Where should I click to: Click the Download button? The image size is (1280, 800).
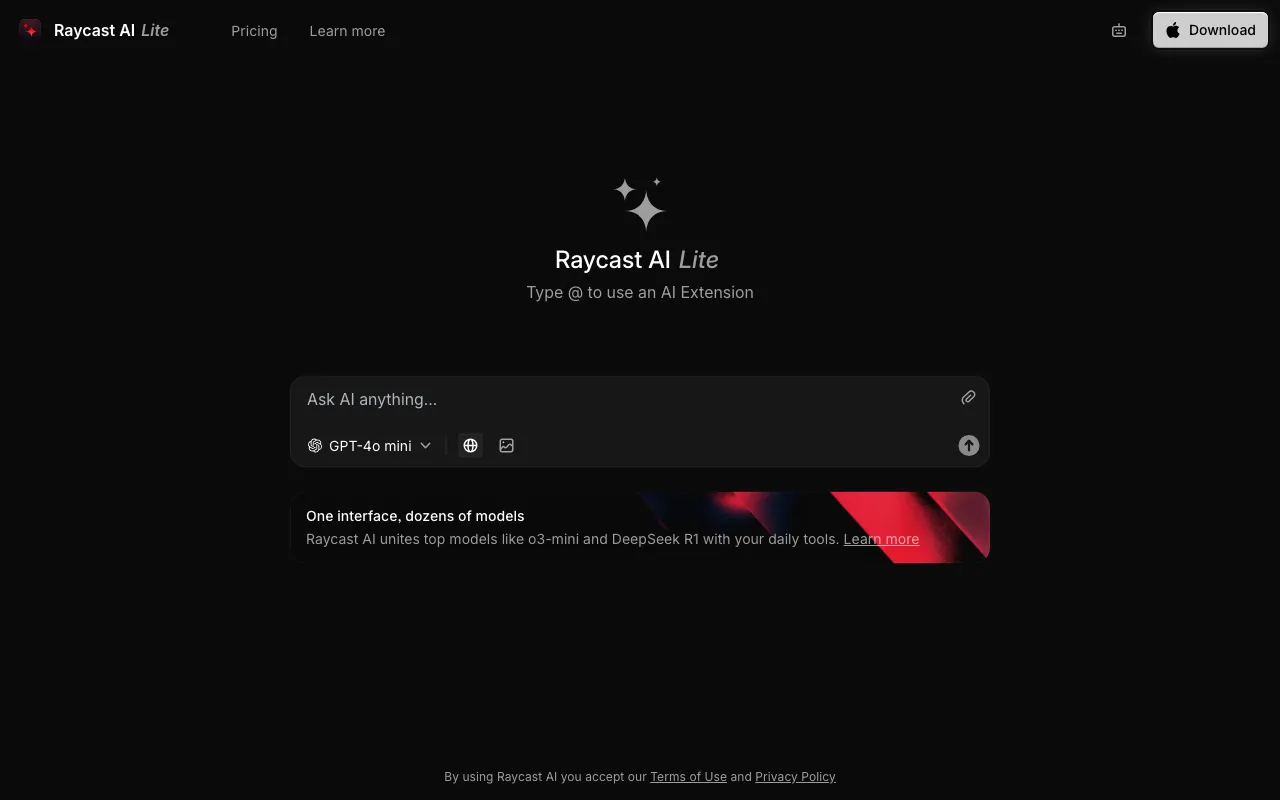point(1210,30)
